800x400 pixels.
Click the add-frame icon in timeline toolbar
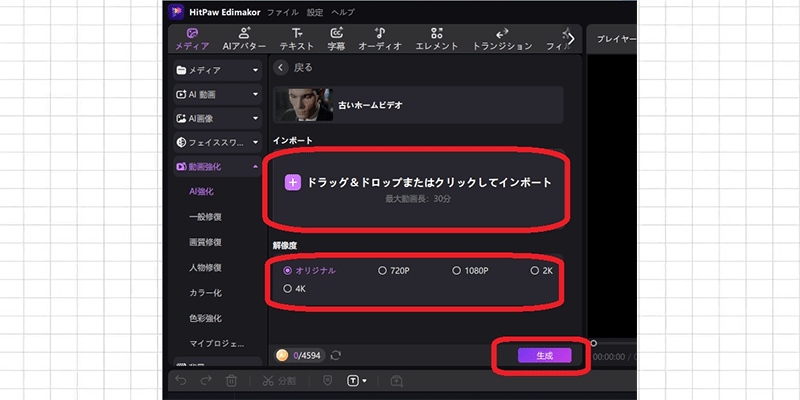[x=396, y=381]
